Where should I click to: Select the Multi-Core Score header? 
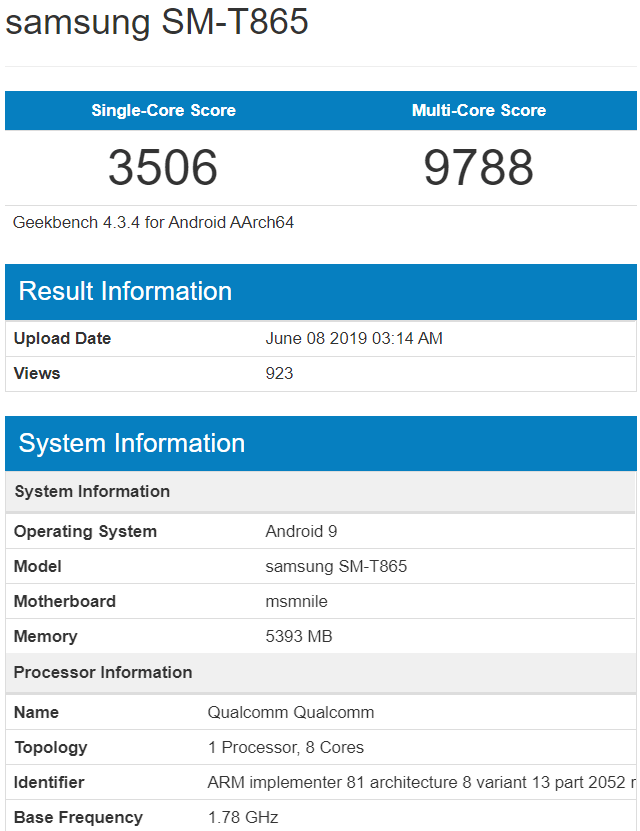point(479,110)
